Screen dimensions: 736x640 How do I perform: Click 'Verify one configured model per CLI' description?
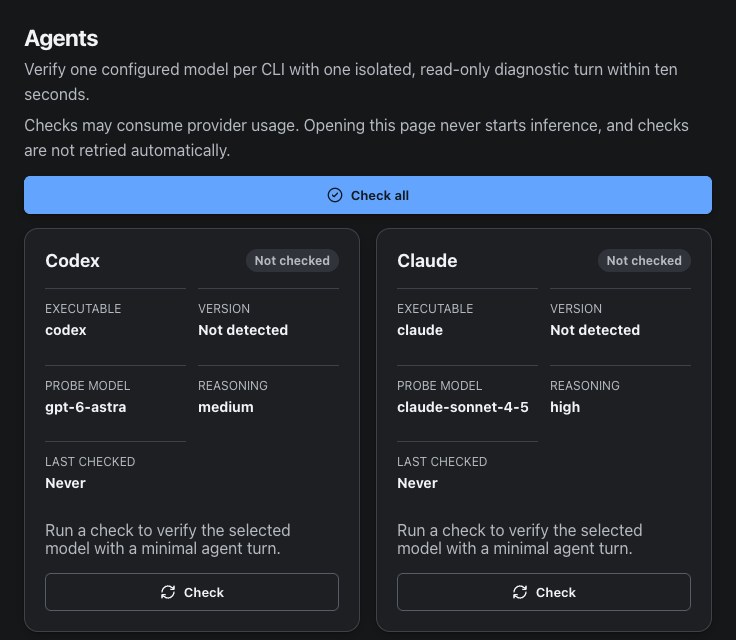click(x=351, y=82)
